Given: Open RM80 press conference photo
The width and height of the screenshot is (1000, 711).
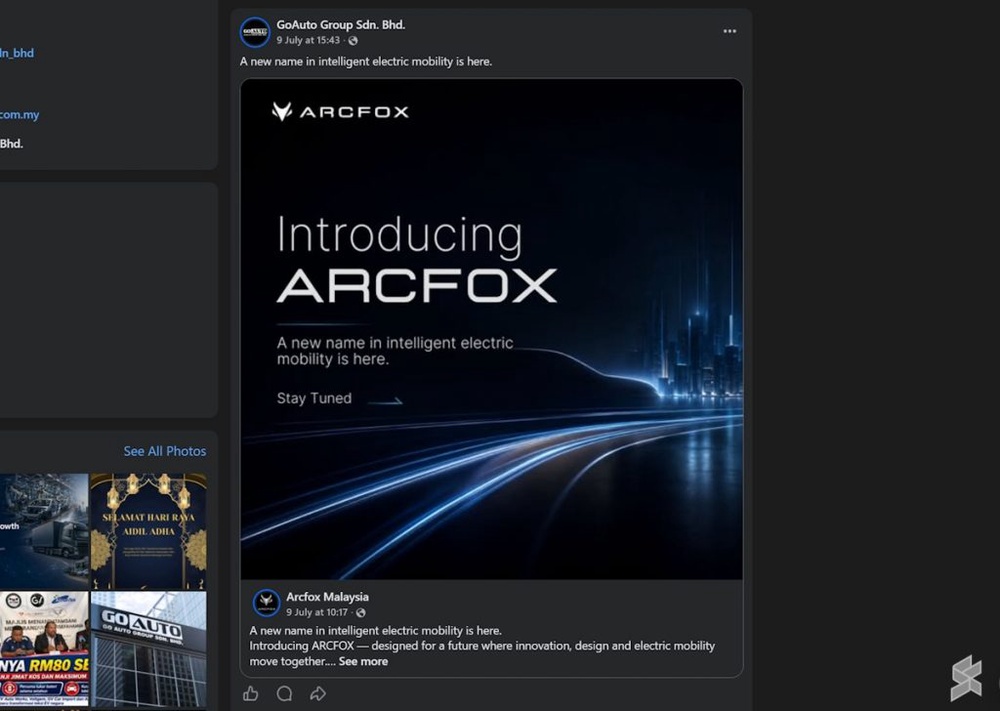Looking at the screenshot, I should (44, 649).
